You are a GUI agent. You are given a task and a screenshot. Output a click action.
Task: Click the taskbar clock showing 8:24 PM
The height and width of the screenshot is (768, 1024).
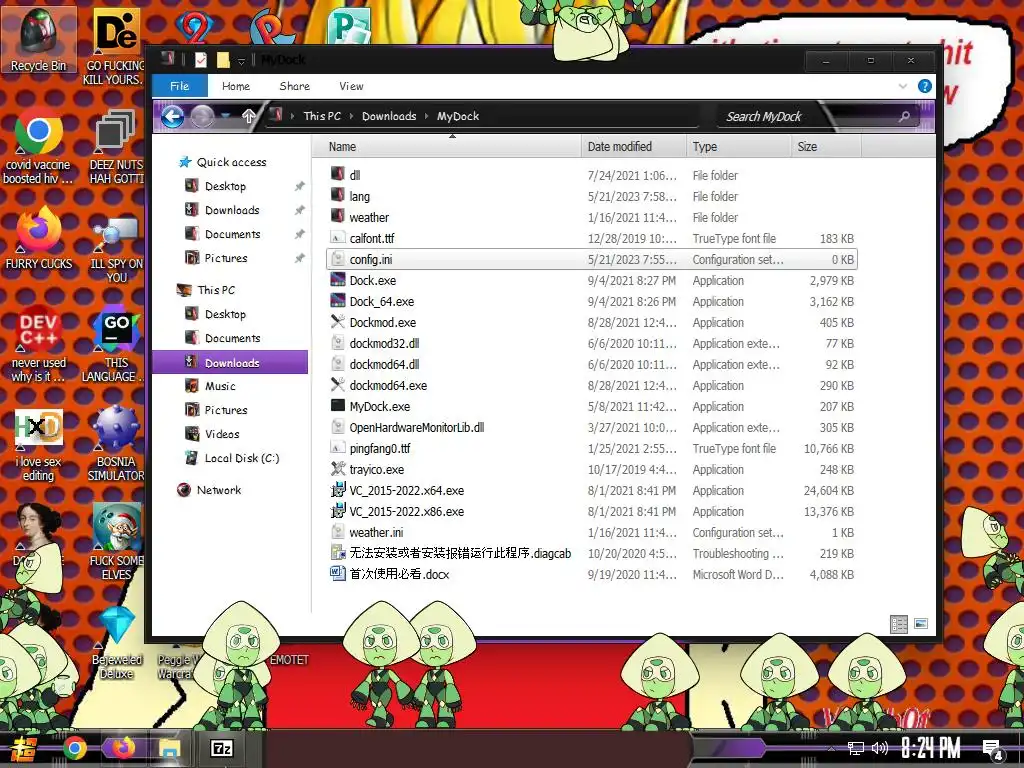click(931, 748)
